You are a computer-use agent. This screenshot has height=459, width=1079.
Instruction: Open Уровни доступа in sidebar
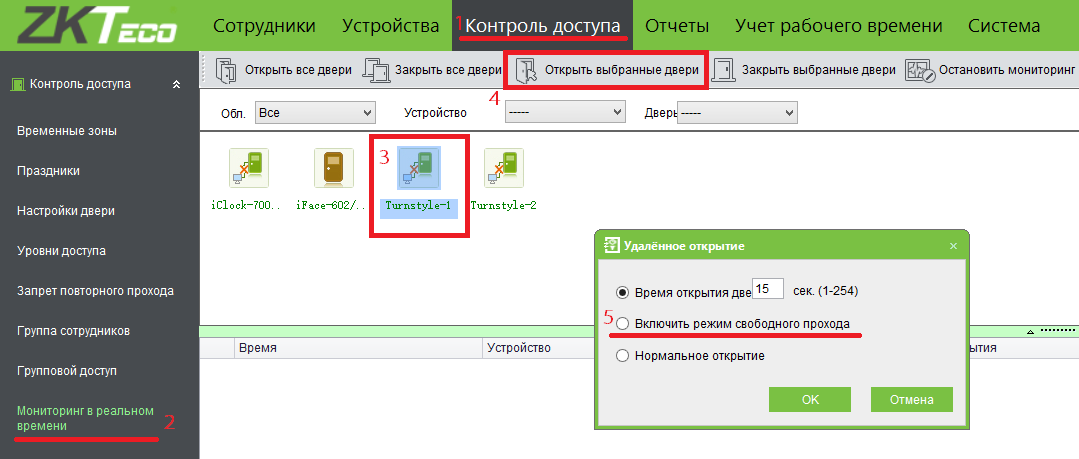[x=61, y=250]
